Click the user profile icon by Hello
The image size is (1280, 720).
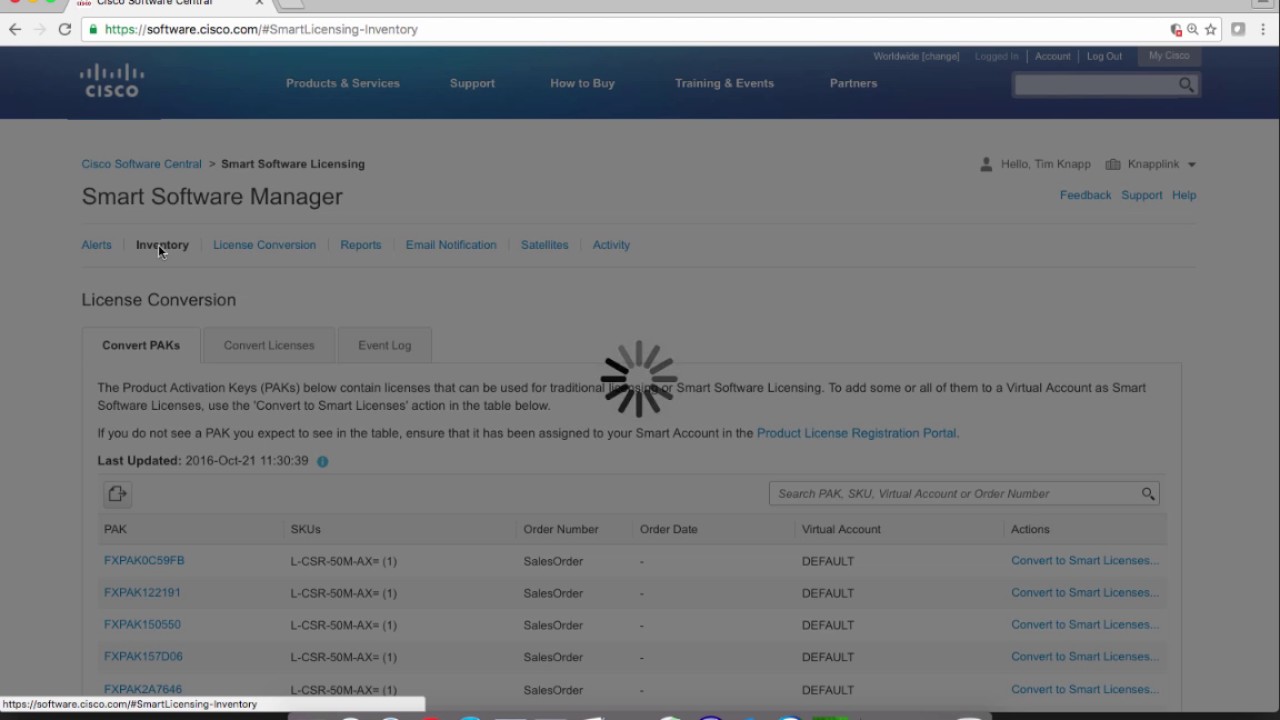[x=986, y=164]
